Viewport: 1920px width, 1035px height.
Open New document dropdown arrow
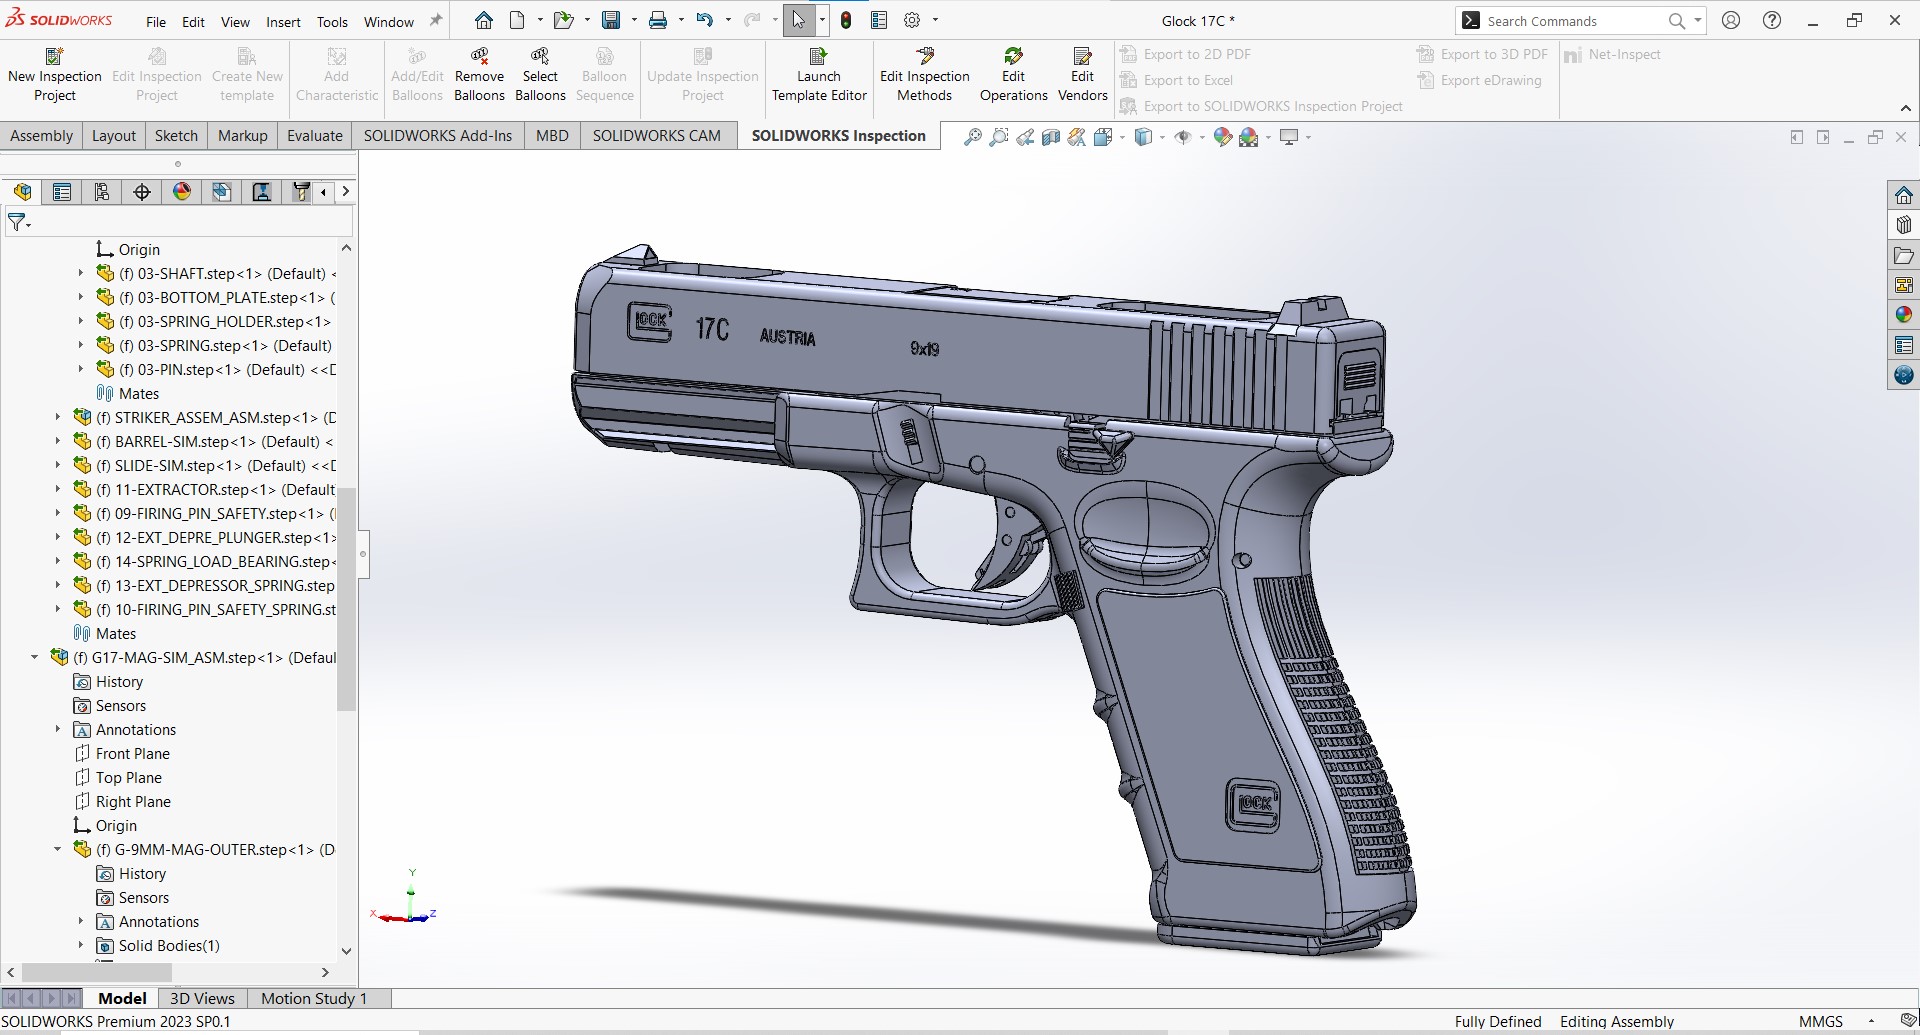[540, 20]
